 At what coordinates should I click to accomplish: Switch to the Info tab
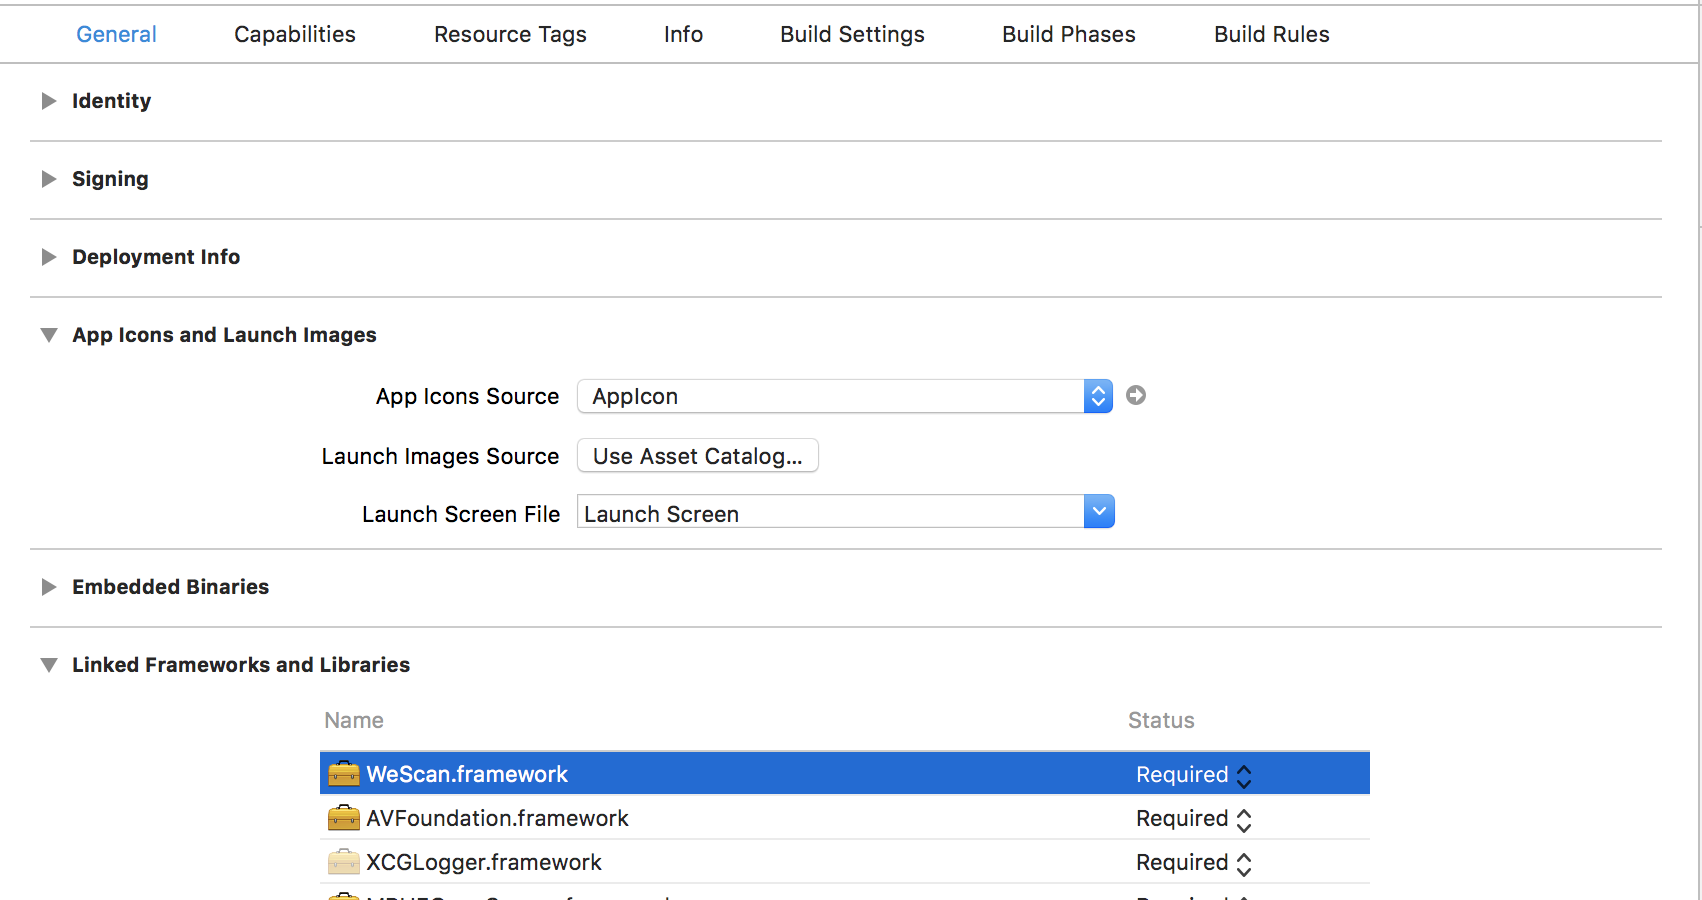coord(683,34)
